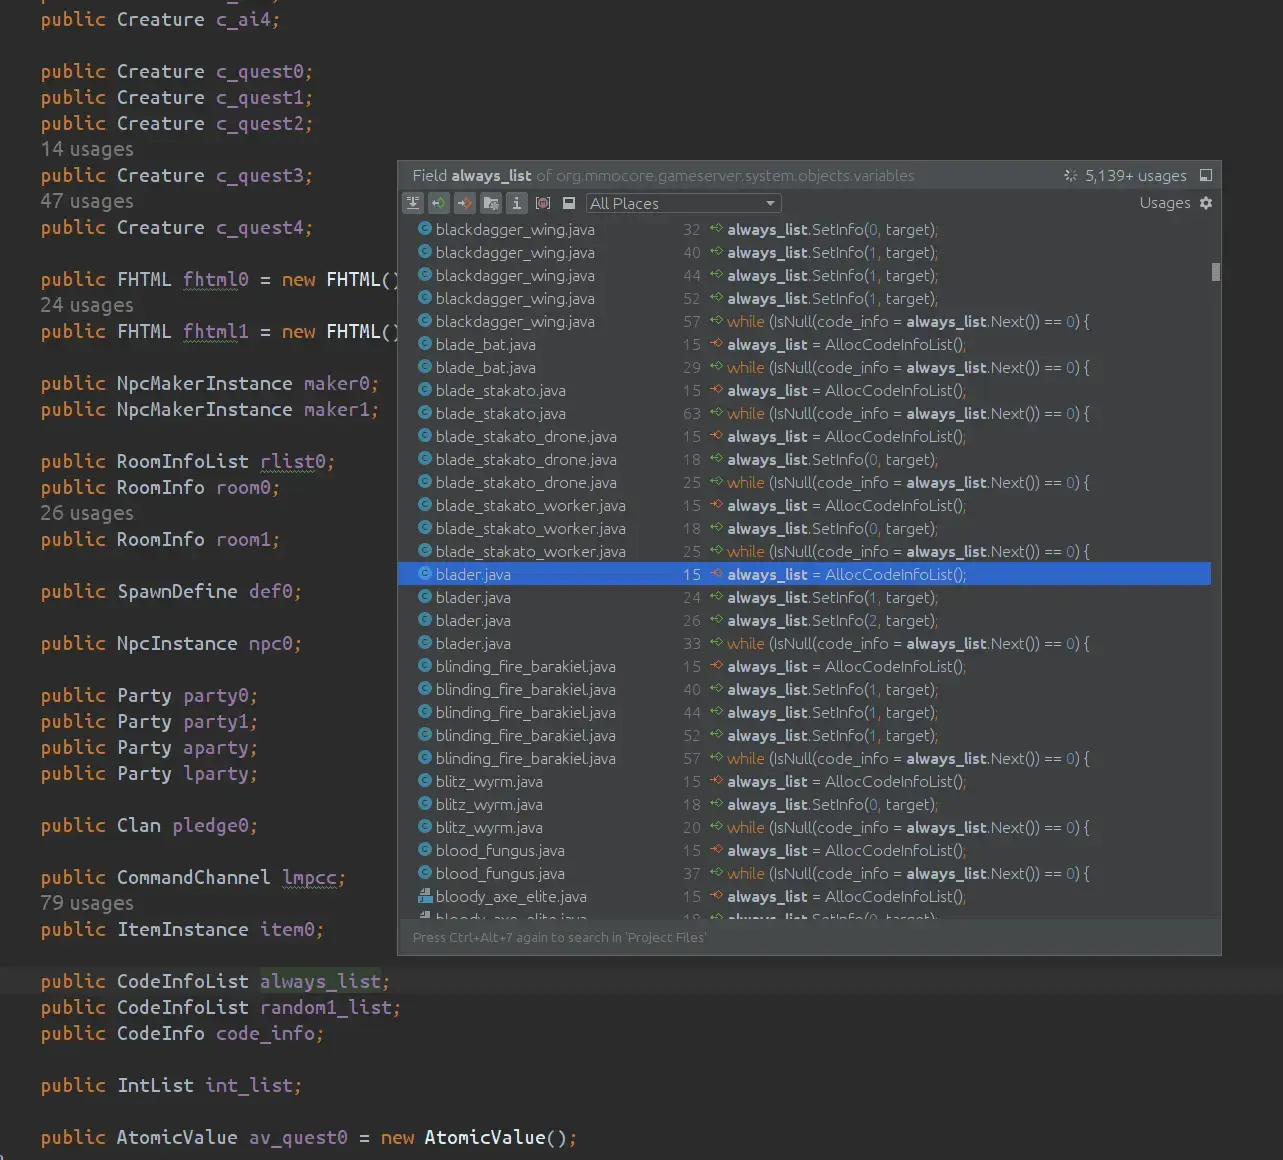Select blackdagger_wing.java usage at line 57

(x=804, y=321)
